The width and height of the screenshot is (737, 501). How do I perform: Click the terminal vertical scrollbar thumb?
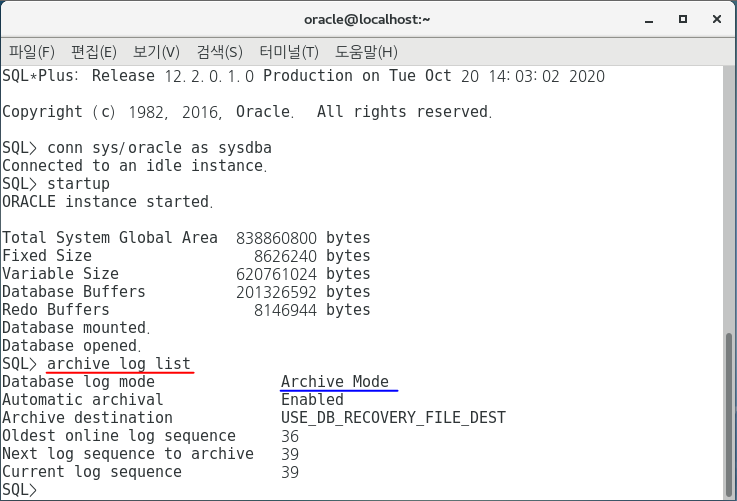[729, 415]
